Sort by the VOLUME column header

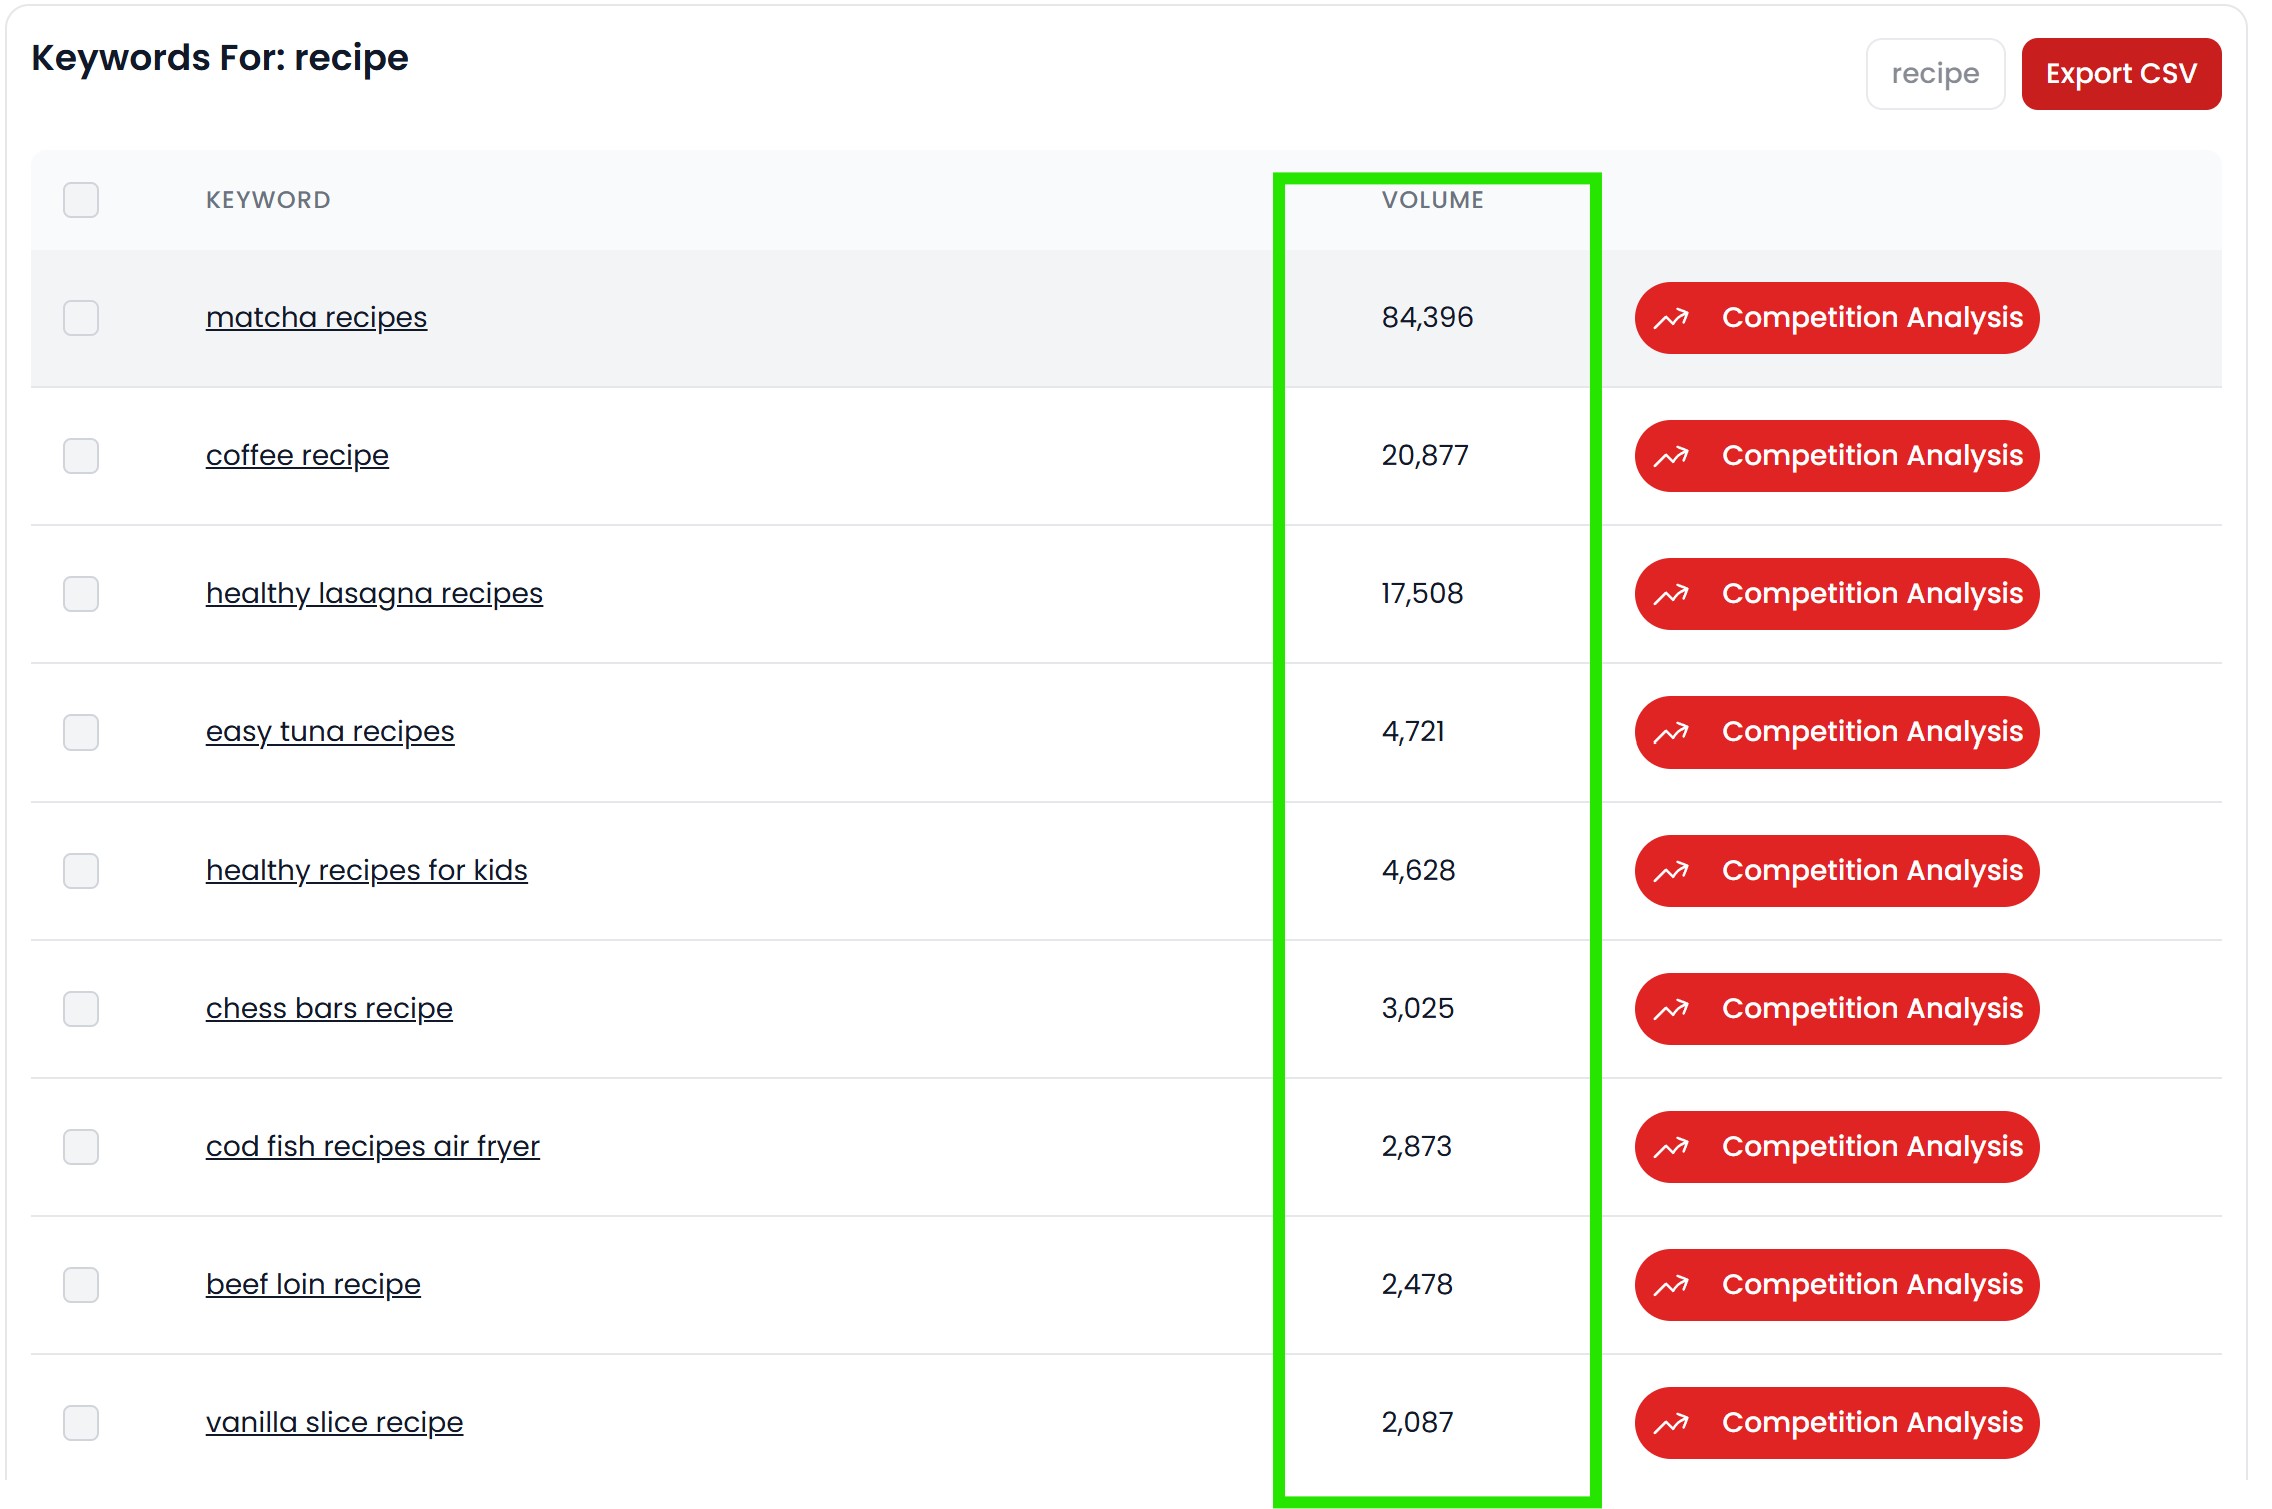click(1432, 200)
